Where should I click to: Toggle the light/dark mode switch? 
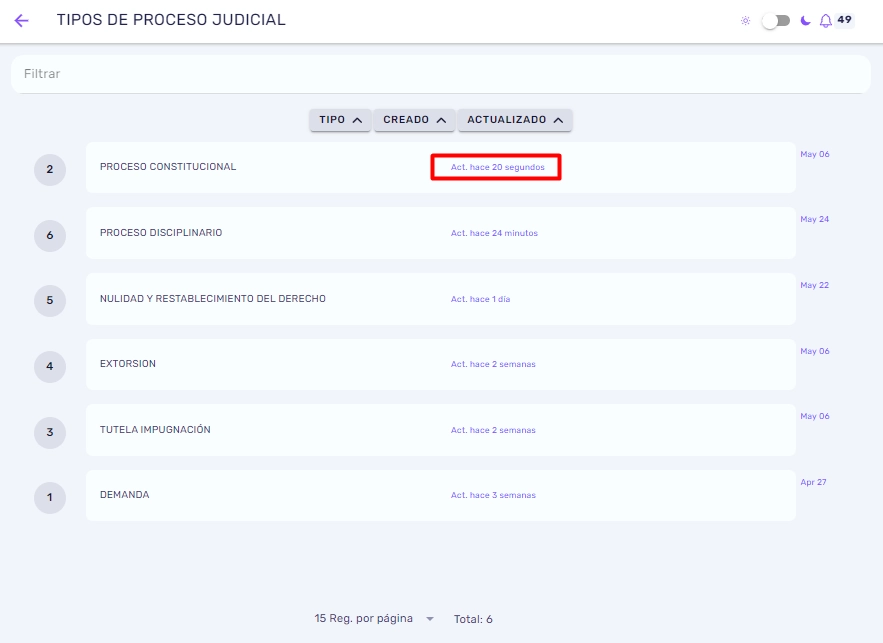(776, 21)
